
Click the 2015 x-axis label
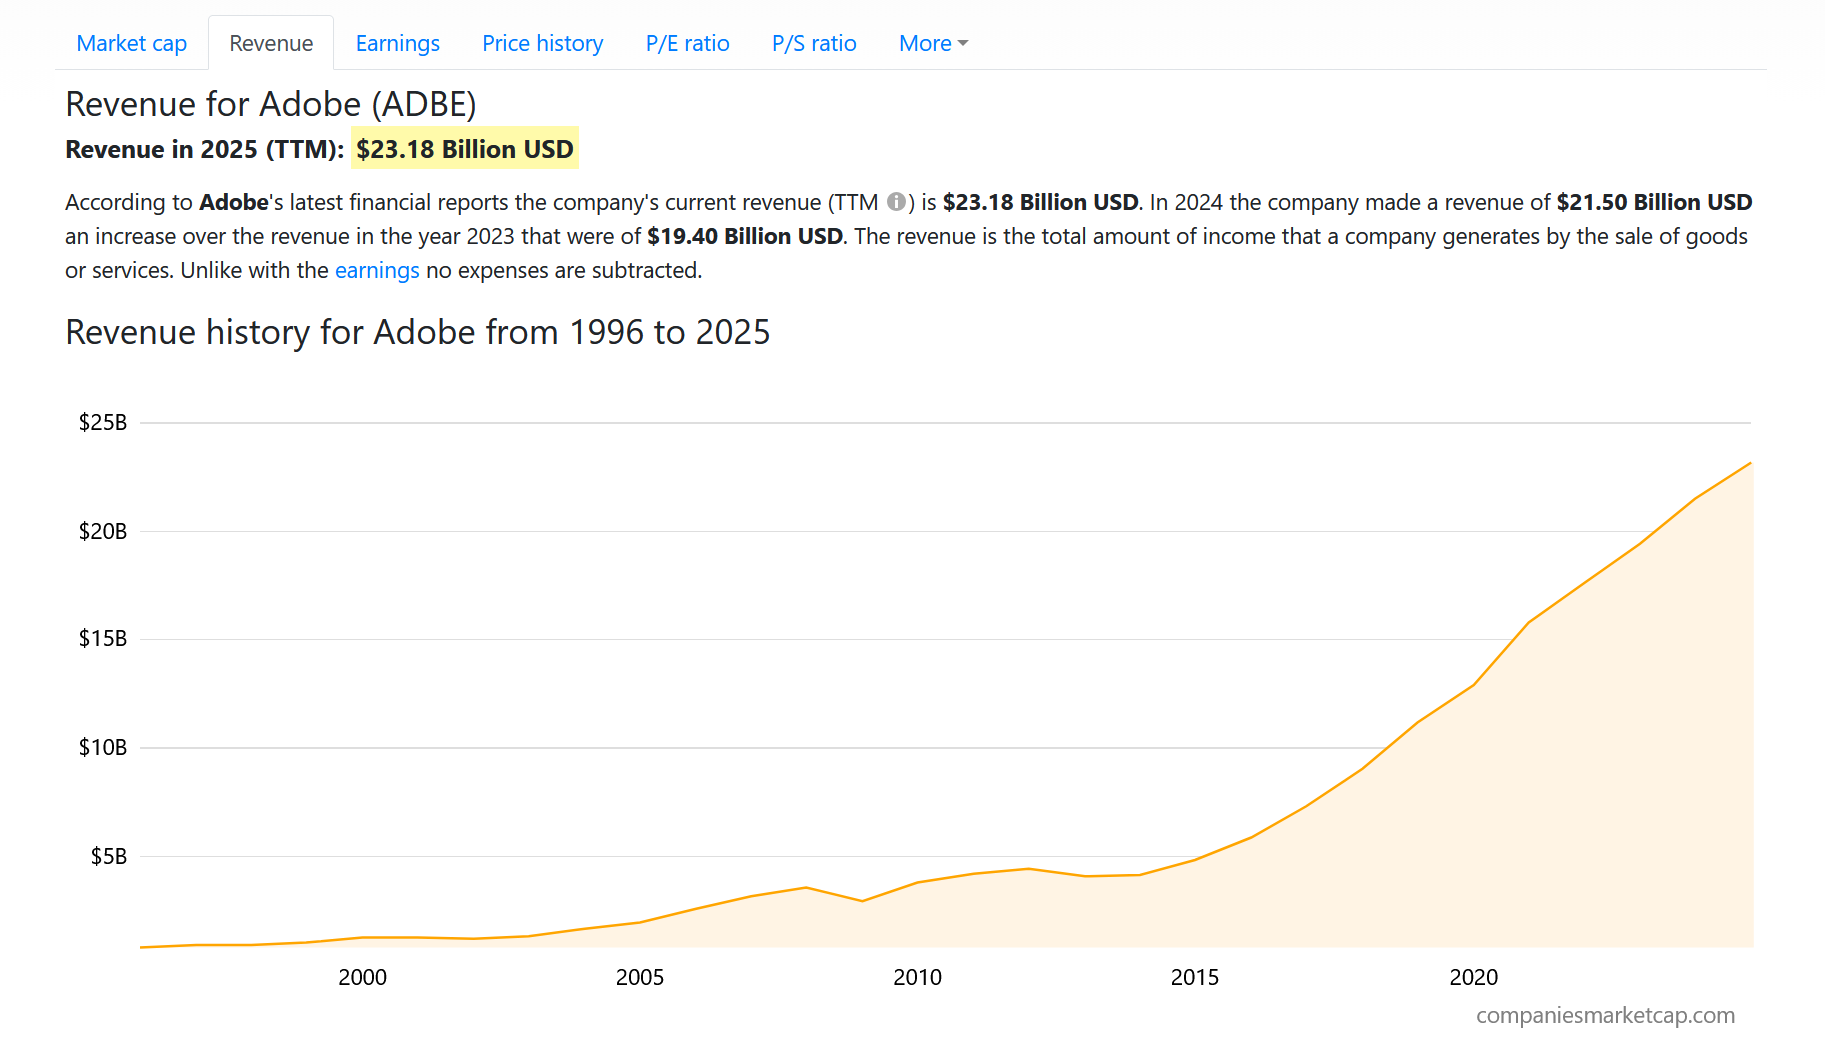click(1195, 977)
